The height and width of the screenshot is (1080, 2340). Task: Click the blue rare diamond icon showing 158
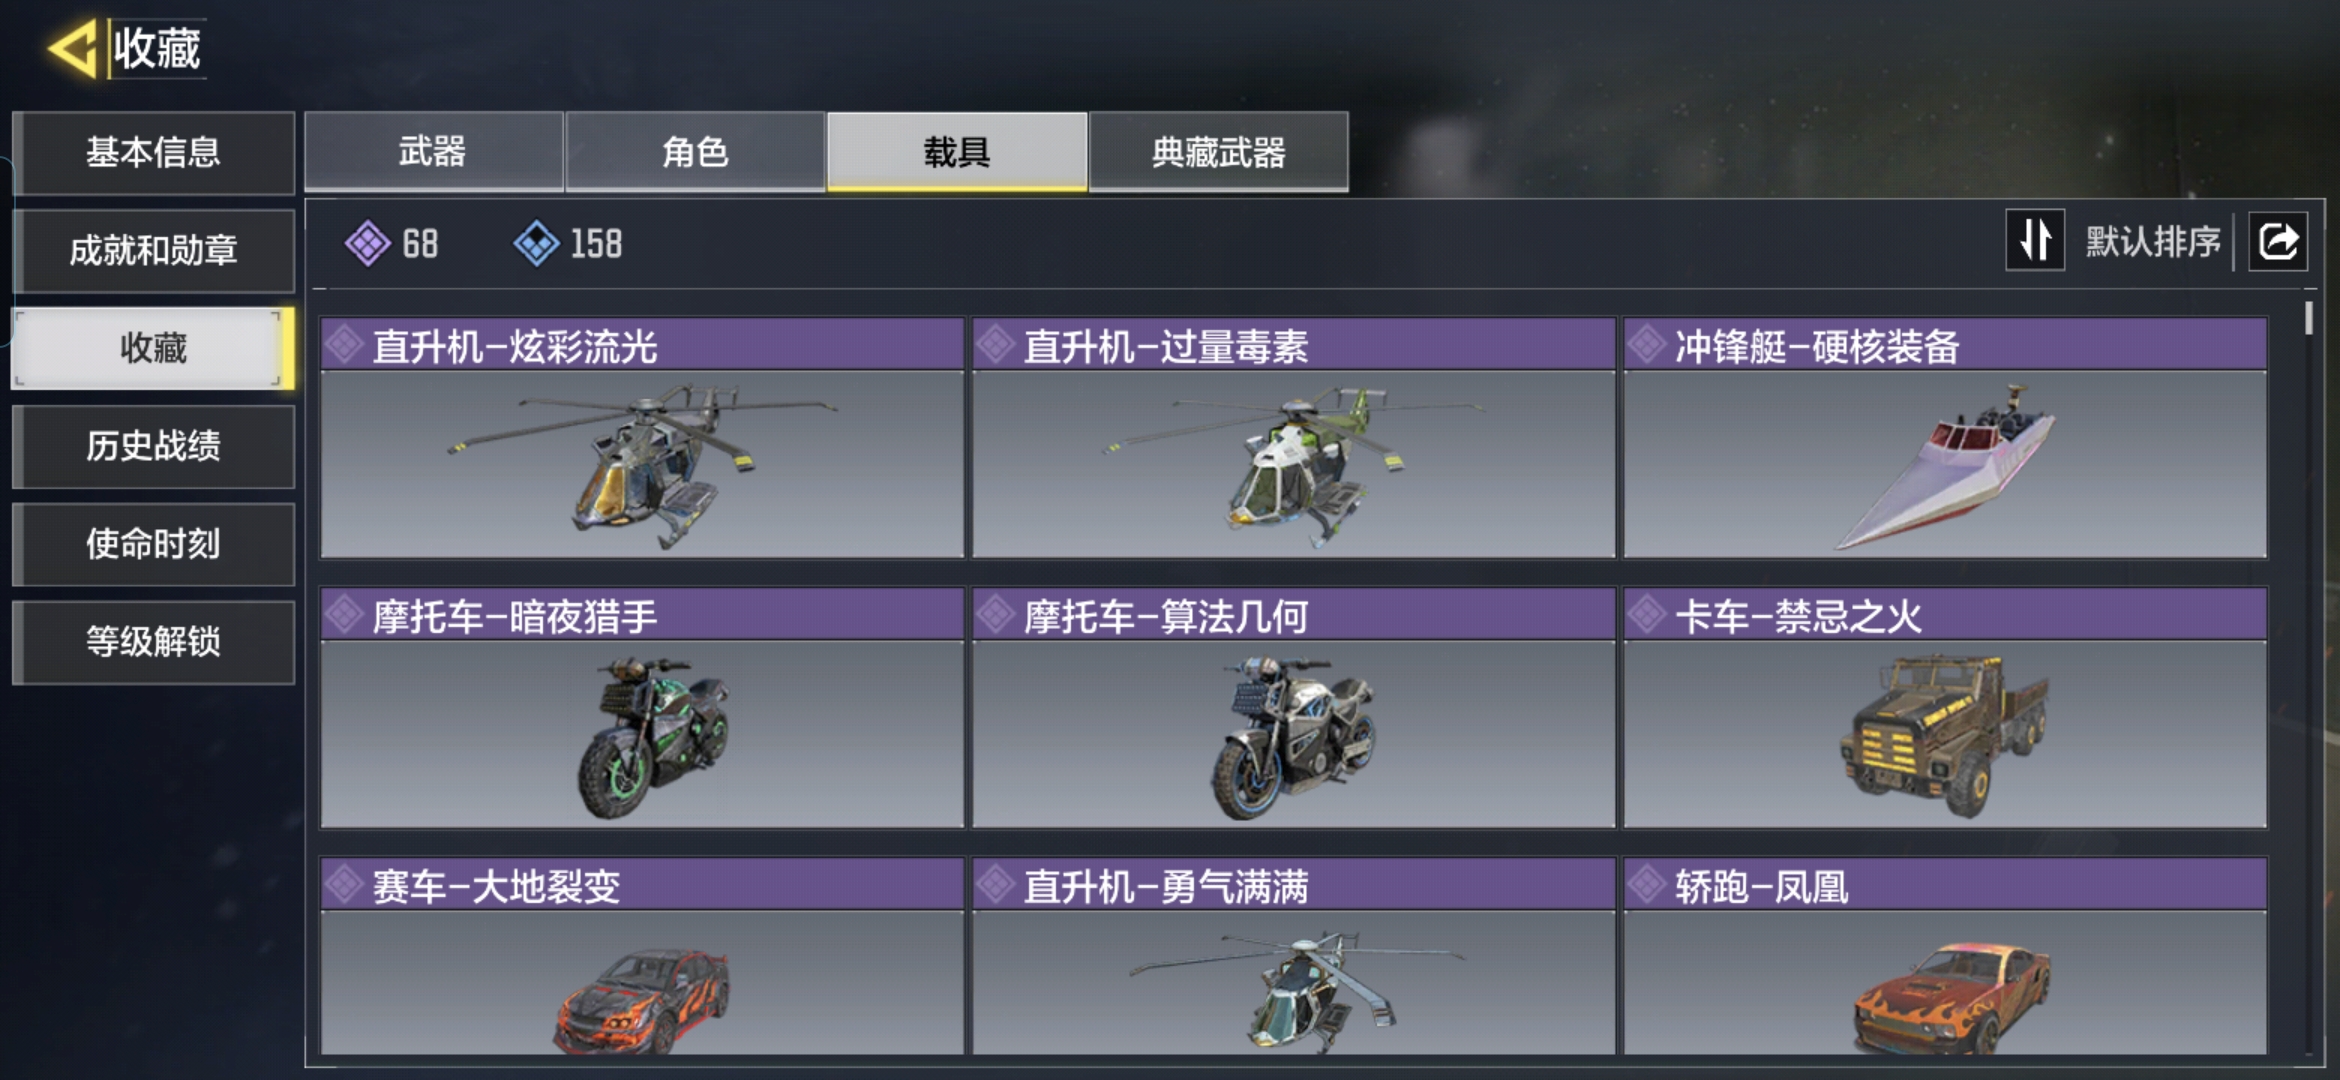tap(536, 243)
